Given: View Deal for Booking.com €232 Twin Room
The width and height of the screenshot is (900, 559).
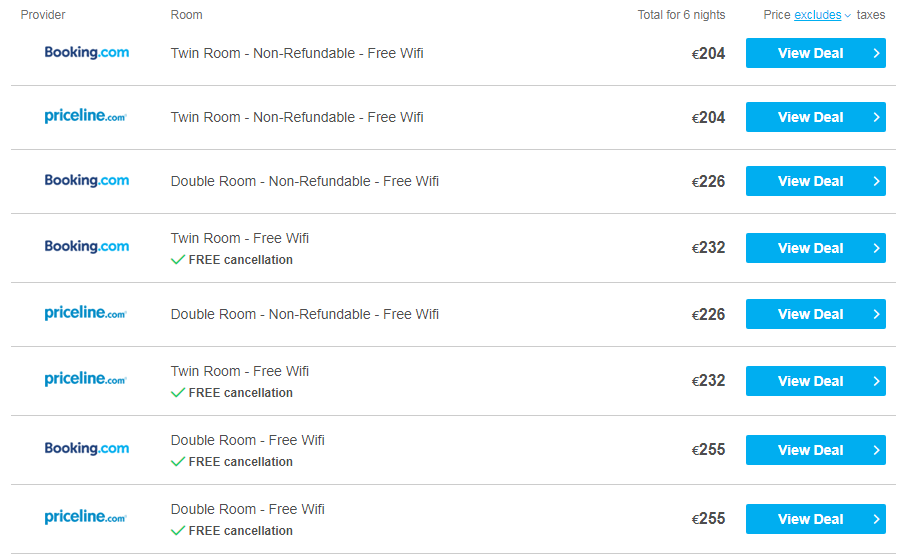Looking at the screenshot, I should [816, 248].
